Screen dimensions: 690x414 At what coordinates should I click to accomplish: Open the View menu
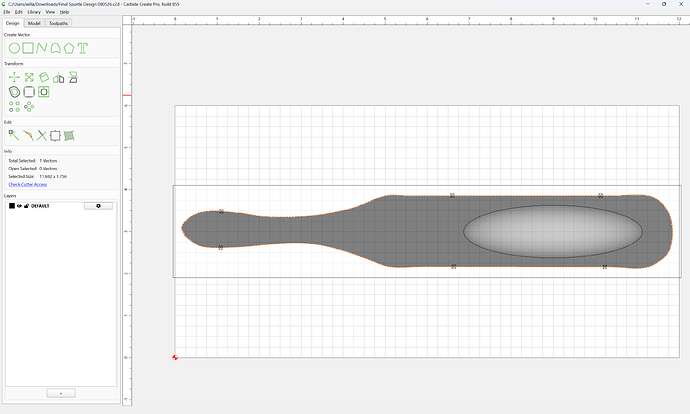point(50,12)
